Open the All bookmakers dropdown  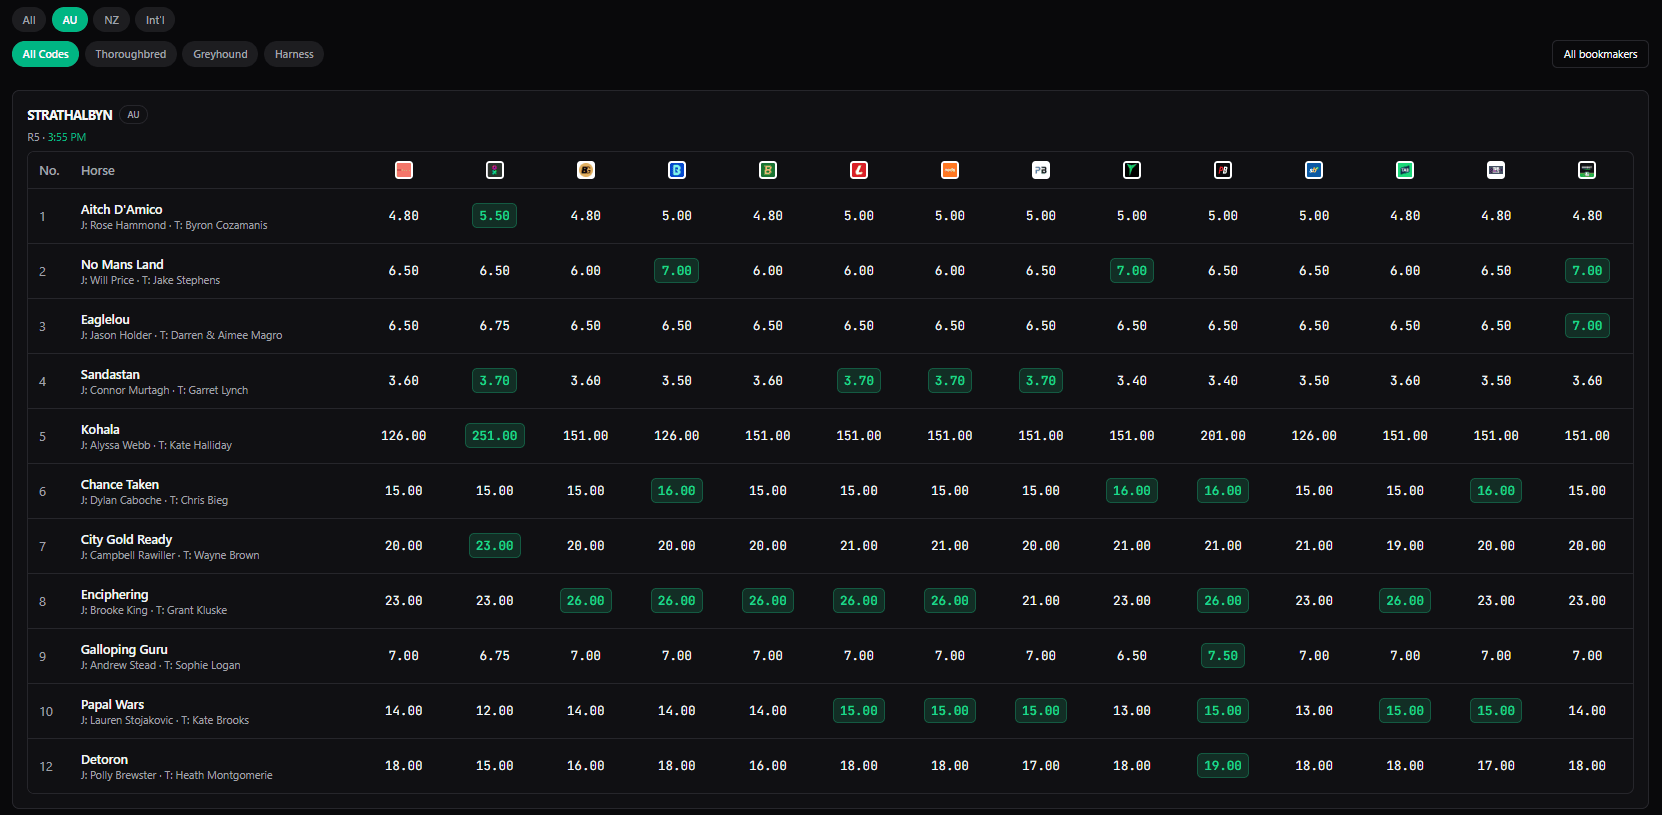(x=1600, y=54)
